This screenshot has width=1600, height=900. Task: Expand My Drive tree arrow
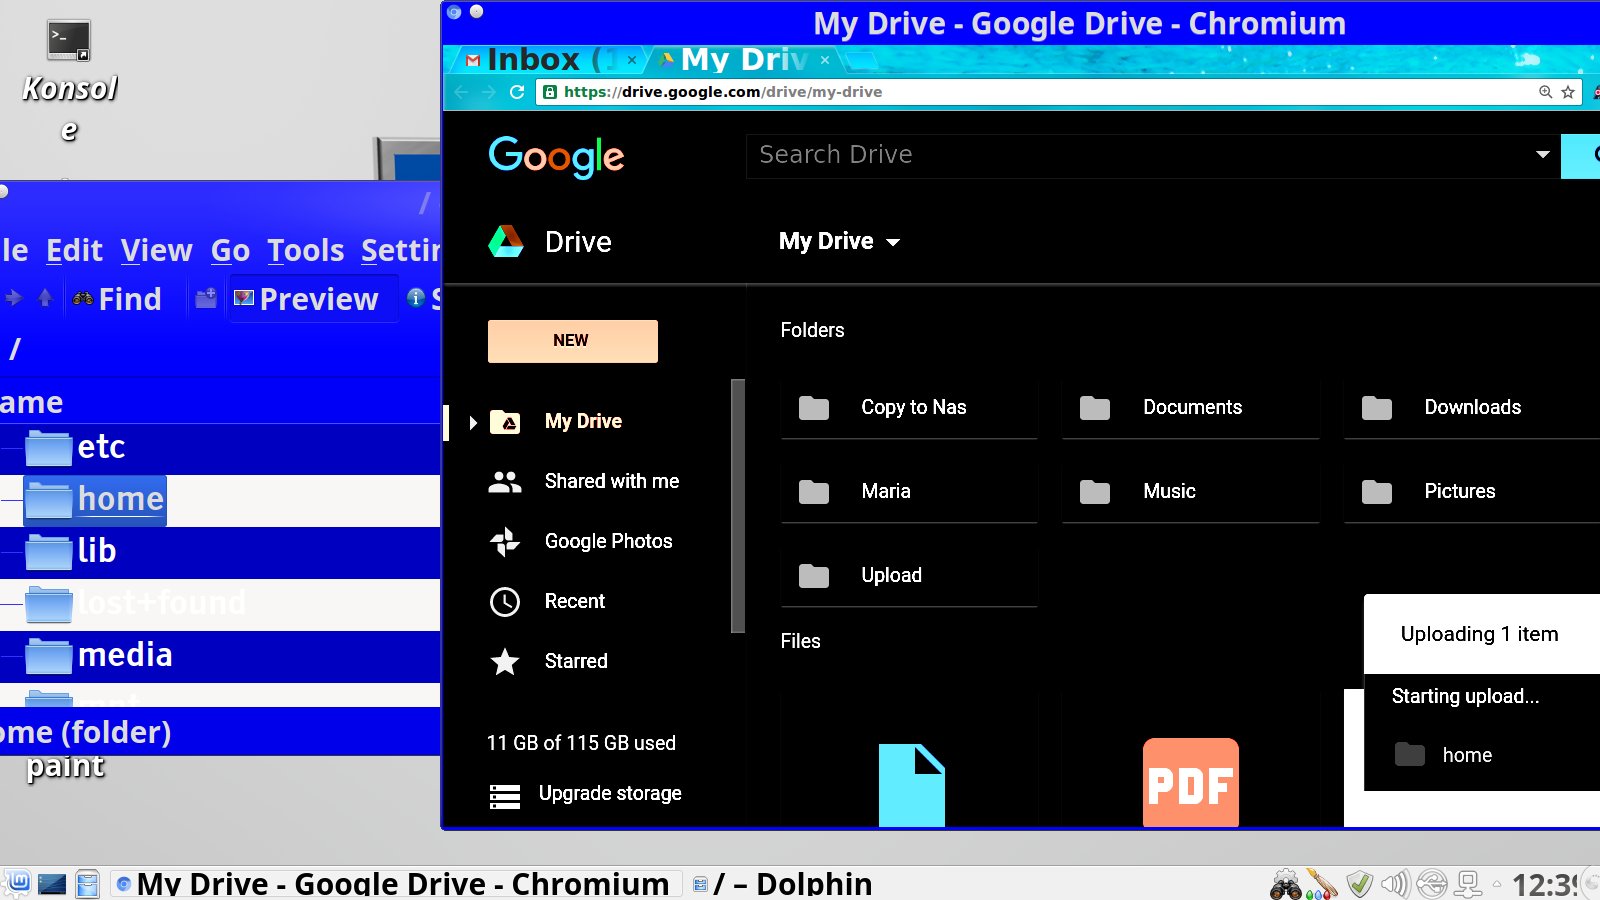click(473, 423)
